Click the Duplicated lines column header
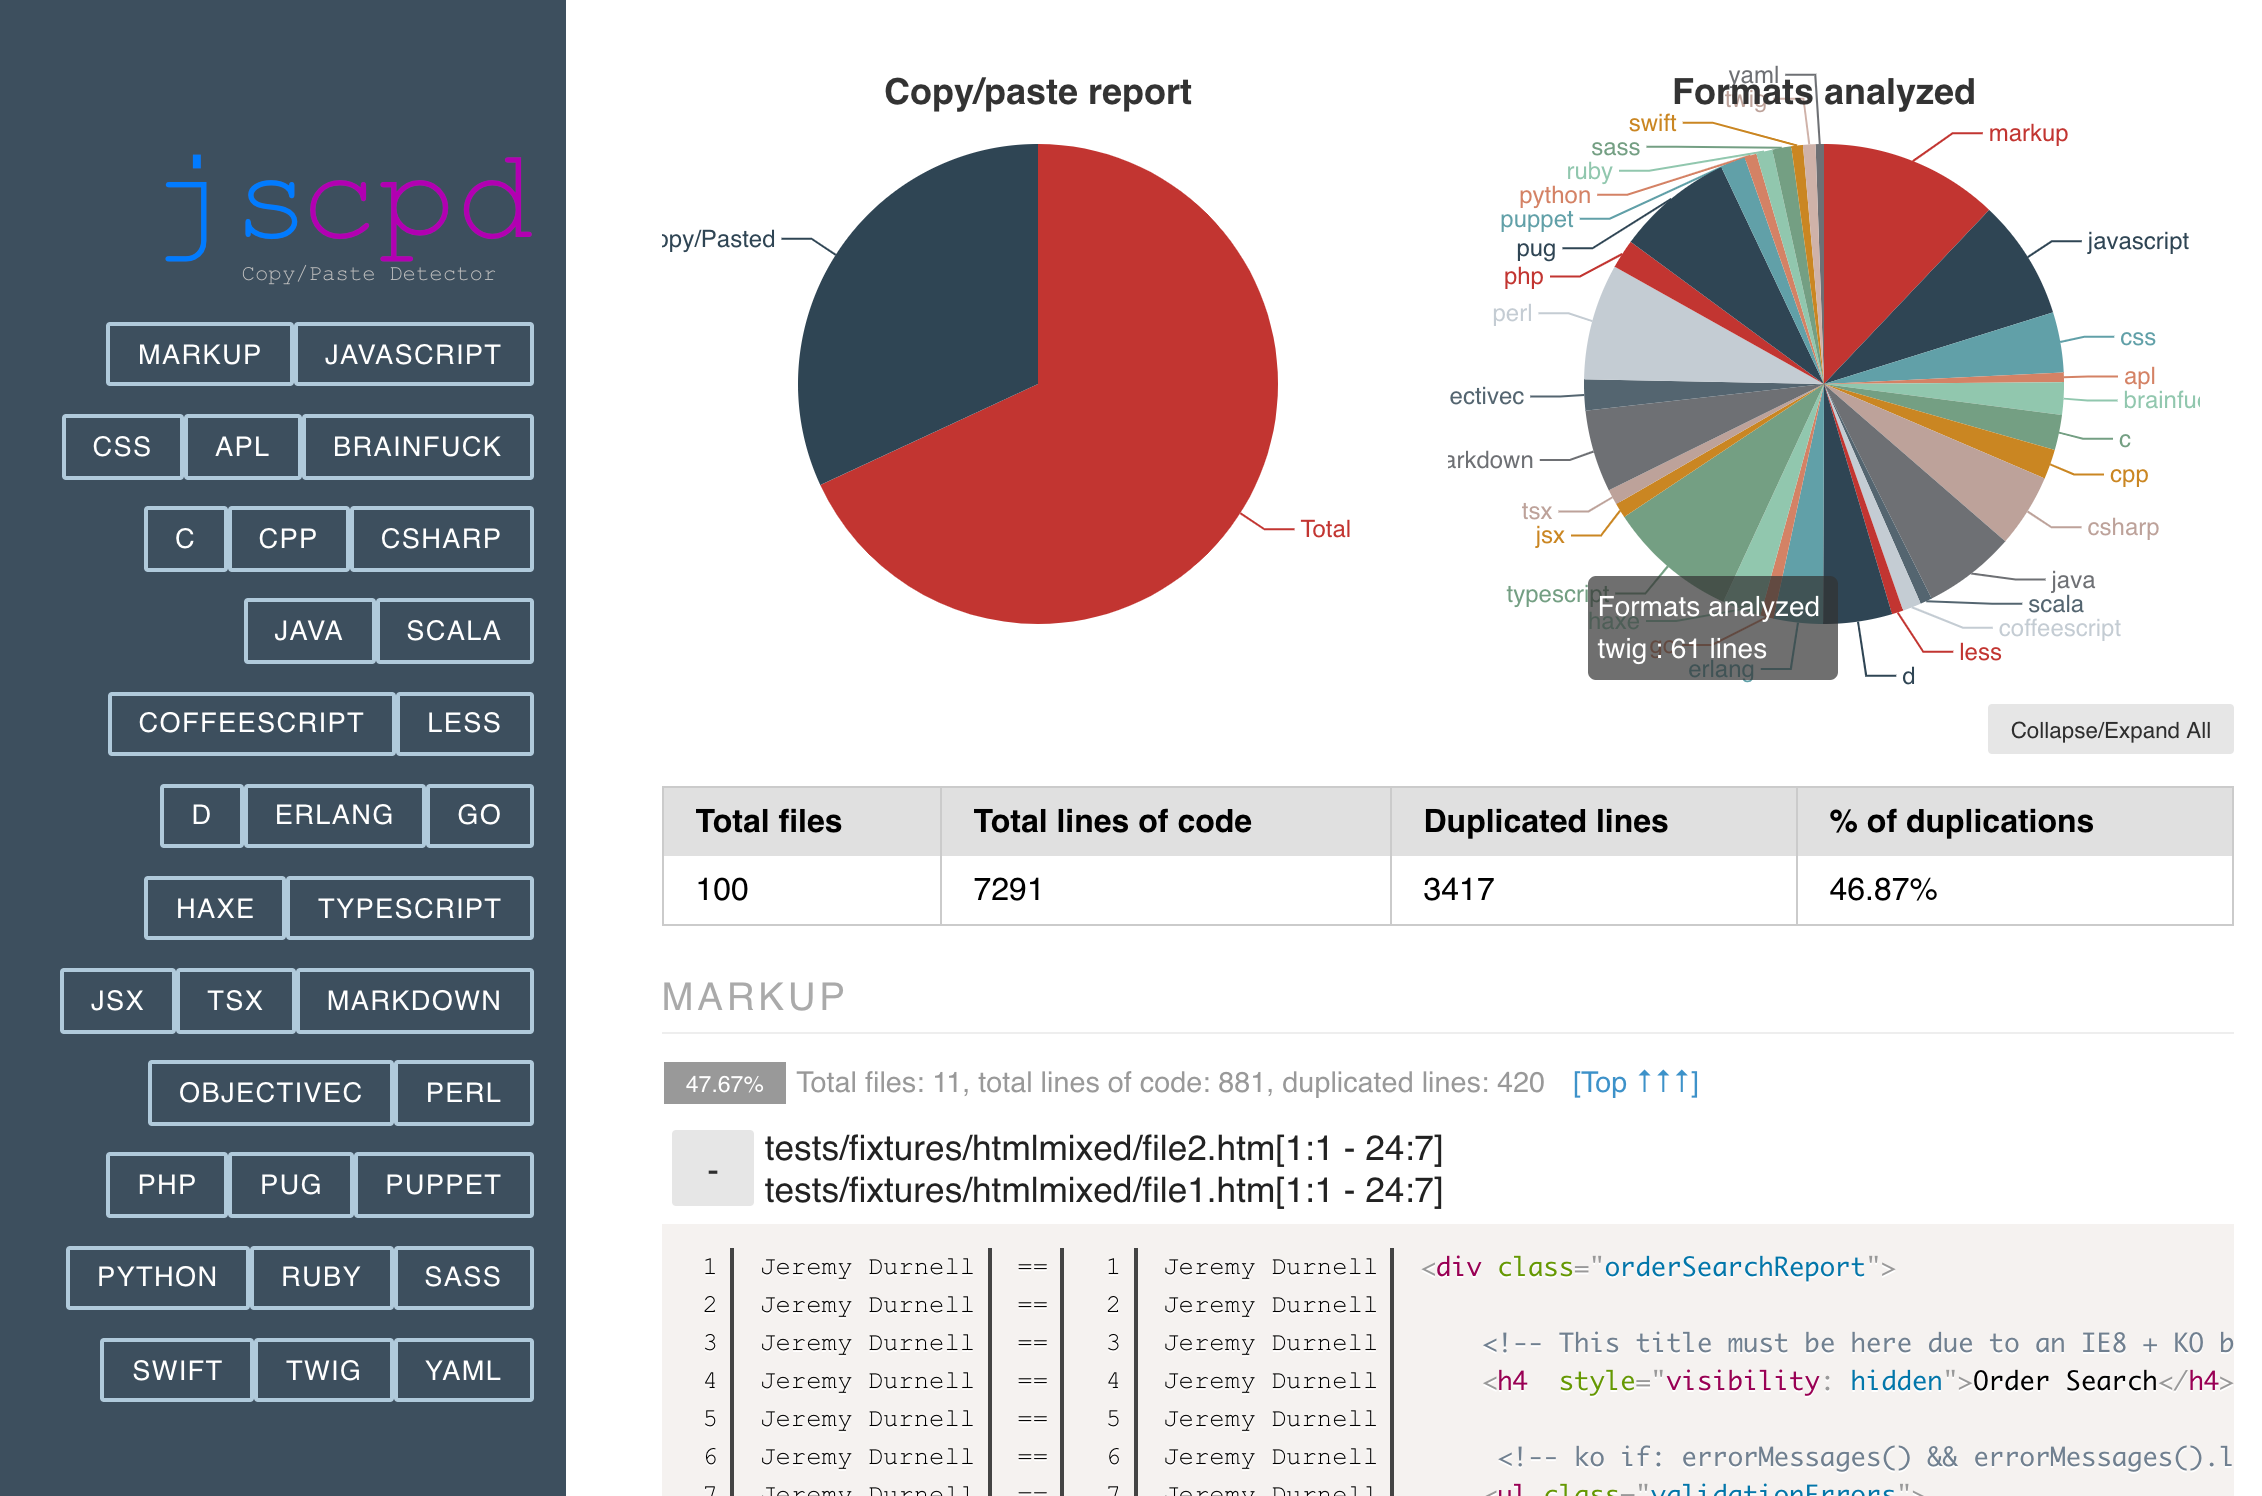2262x1496 pixels. pos(1545,821)
